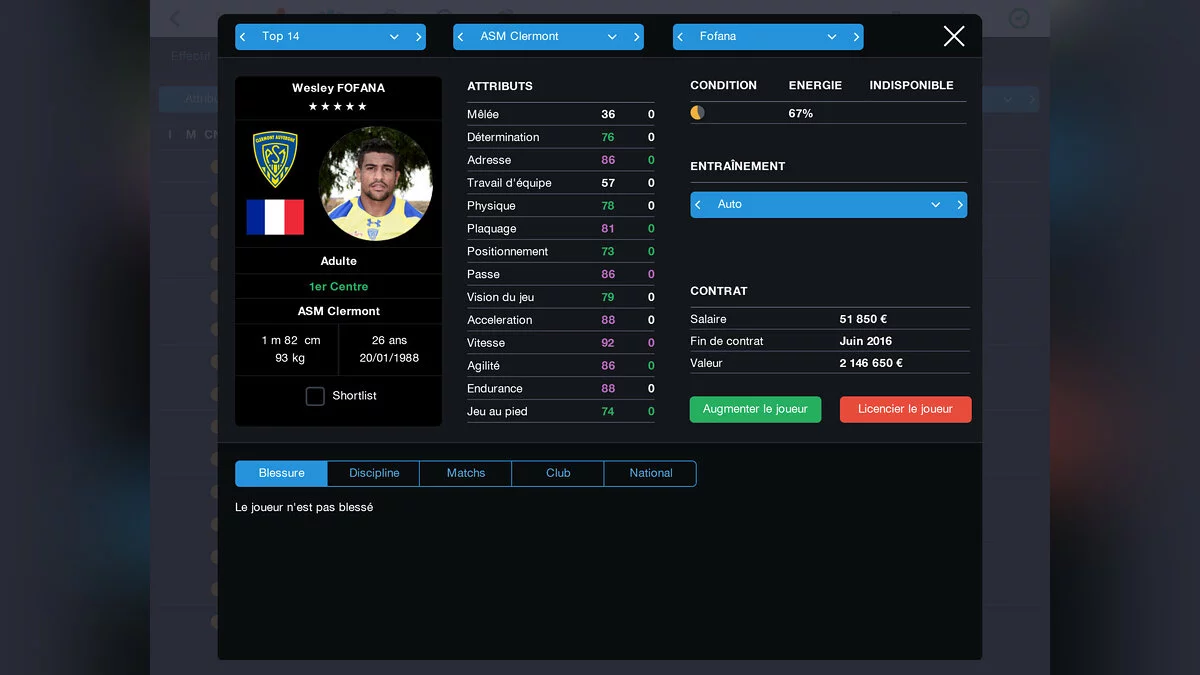Select previous training option before Auto
The height and width of the screenshot is (675, 1200).
(x=698, y=205)
